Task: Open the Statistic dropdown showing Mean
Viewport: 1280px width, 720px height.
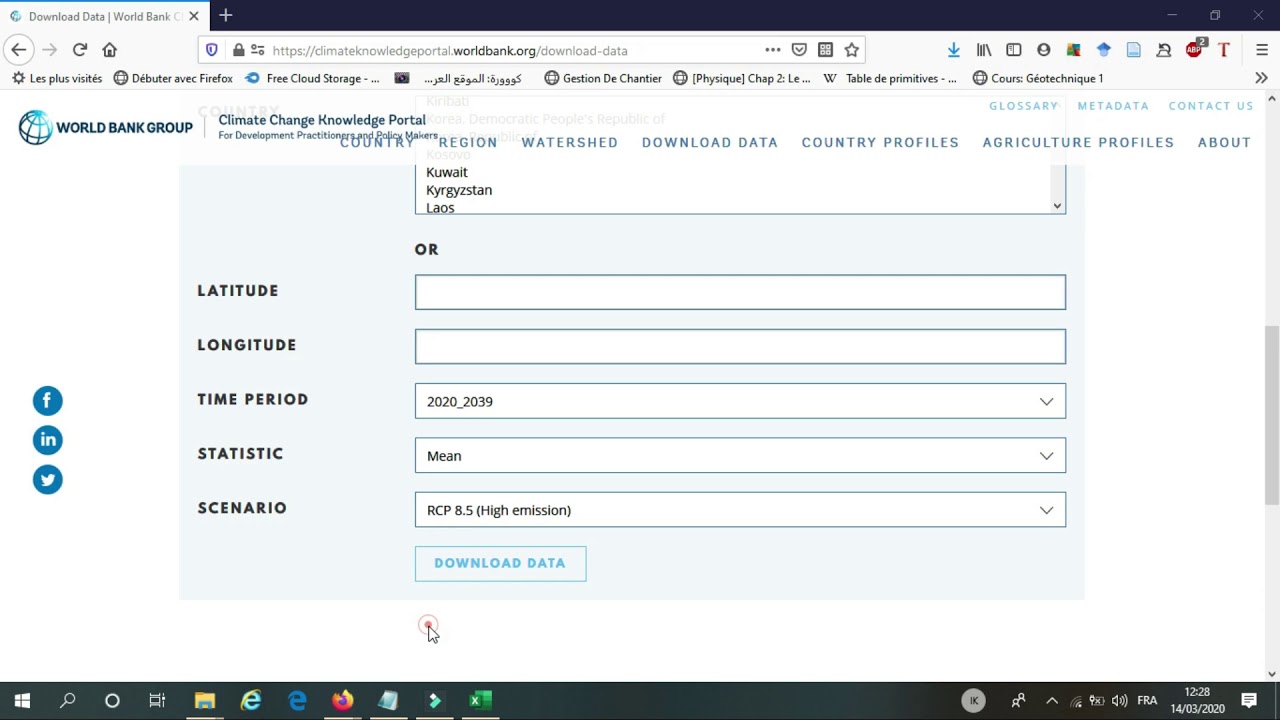Action: [740, 455]
